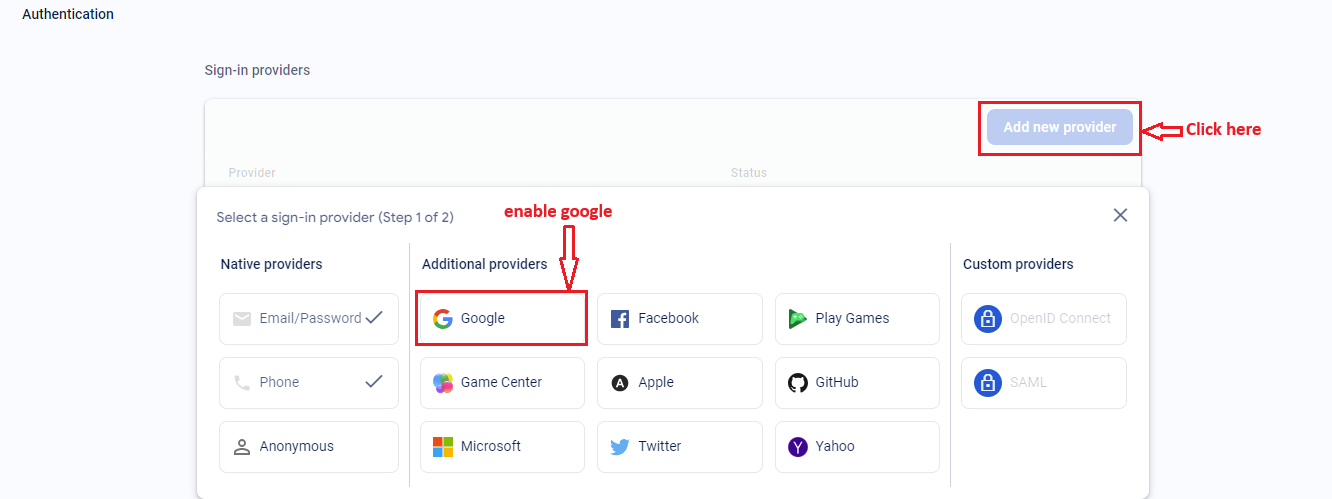Click the Apple logo icon

click(x=620, y=383)
